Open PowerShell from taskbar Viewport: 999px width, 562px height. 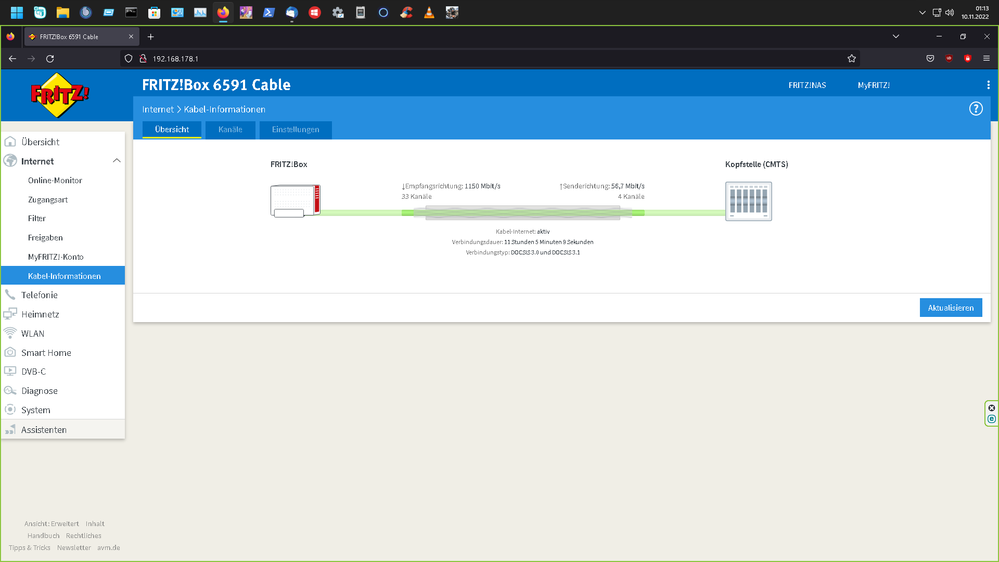click(x=269, y=12)
